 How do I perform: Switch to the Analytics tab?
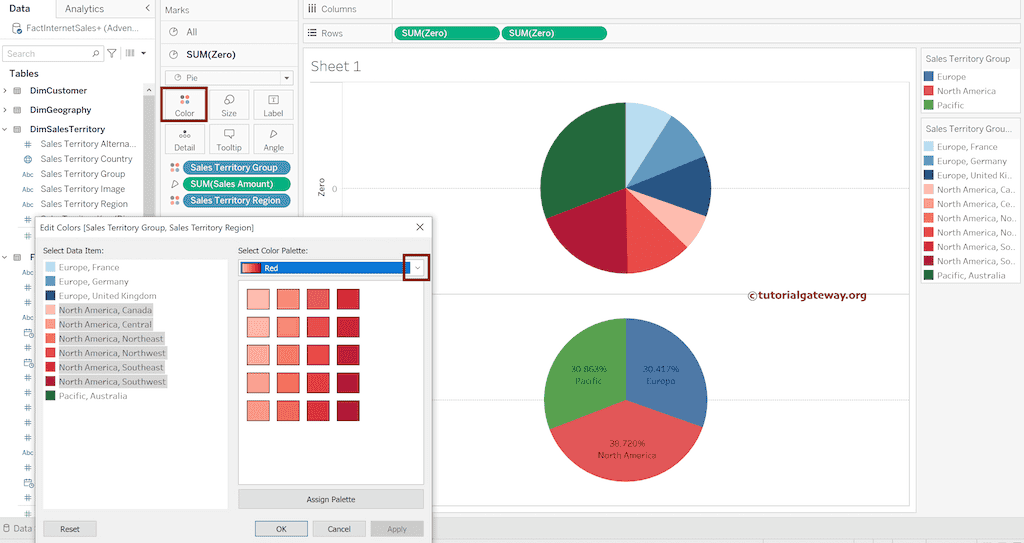84,8
